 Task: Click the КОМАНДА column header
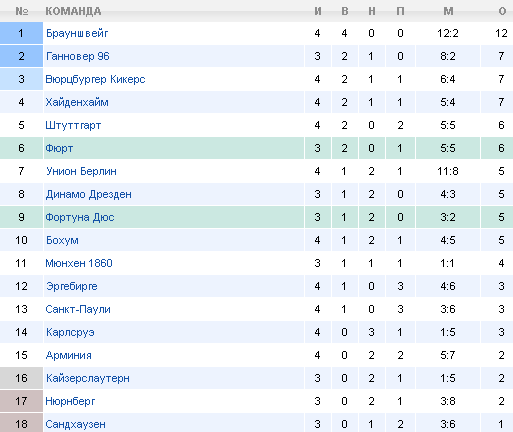tap(73, 11)
